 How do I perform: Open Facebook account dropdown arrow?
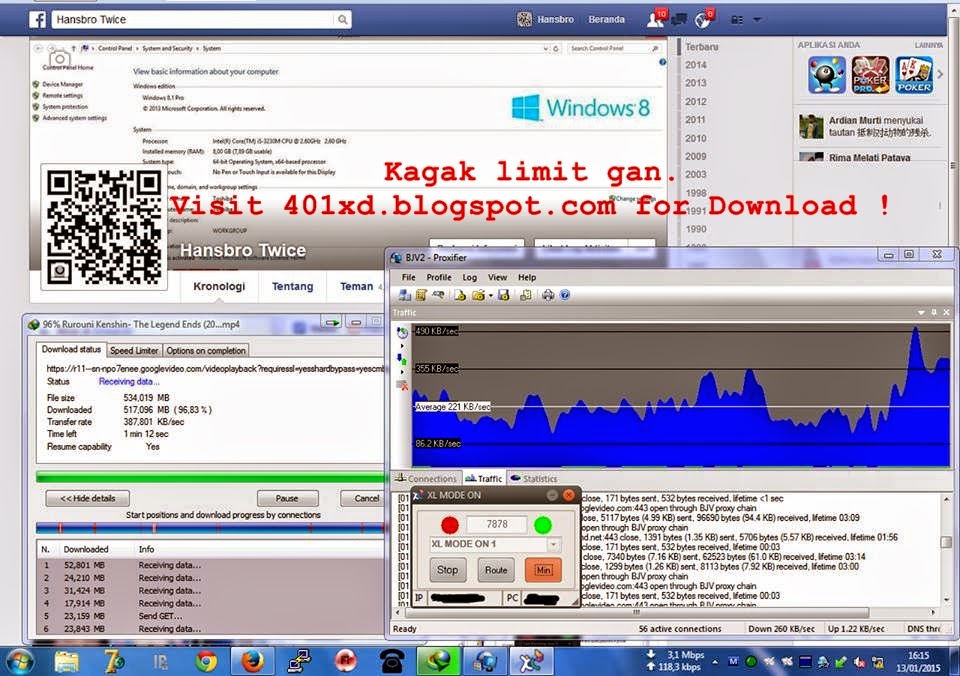pos(757,20)
